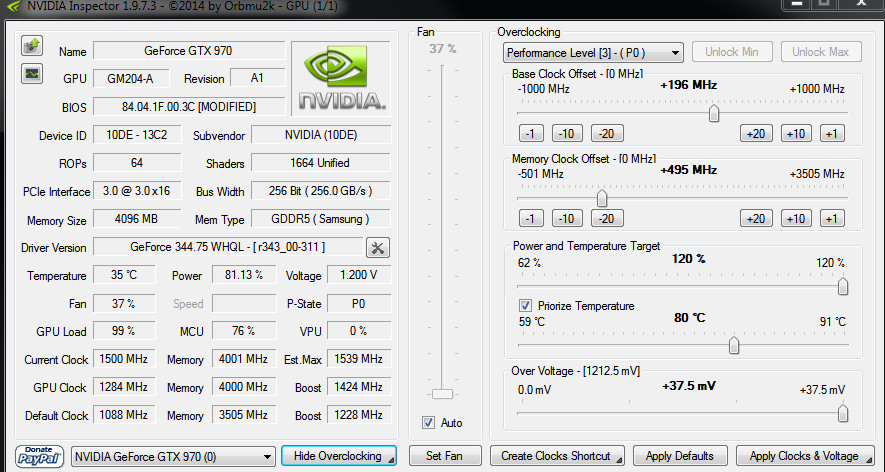The height and width of the screenshot is (472, 885).
Task: Toggle the Auto fan checkbox
Action: tap(428, 422)
